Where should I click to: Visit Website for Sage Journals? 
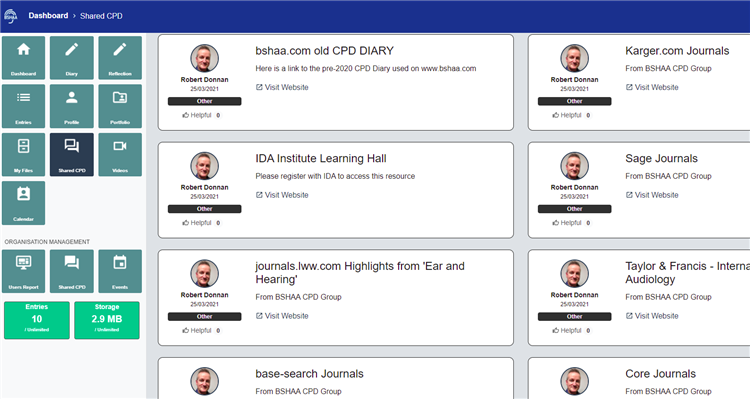652,195
